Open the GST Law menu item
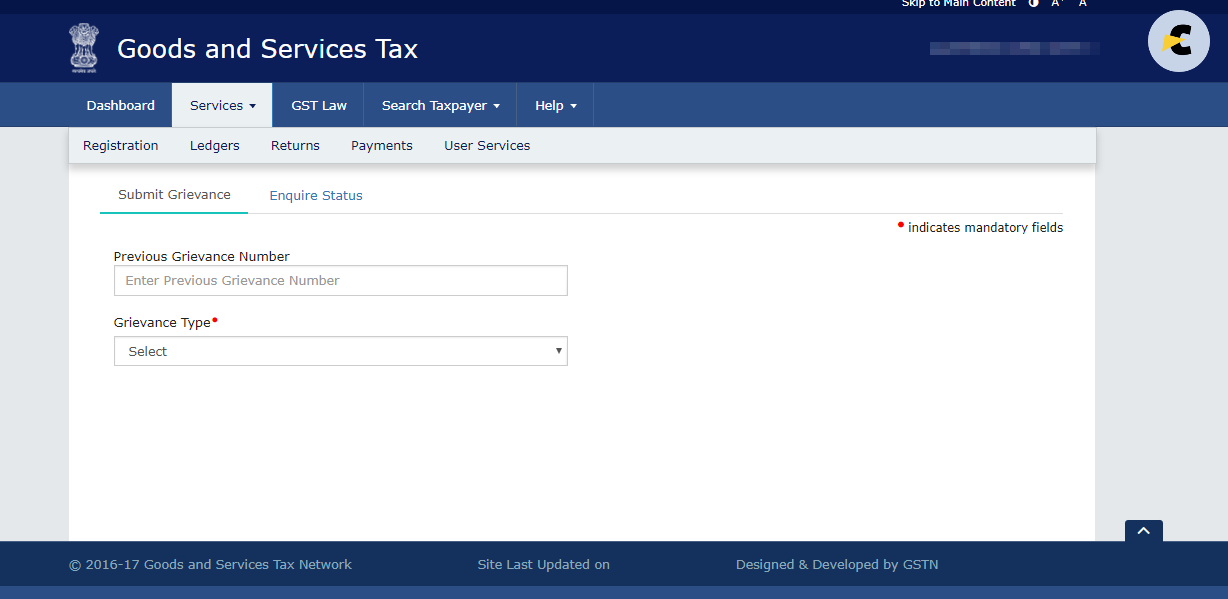 click(319, 105)
